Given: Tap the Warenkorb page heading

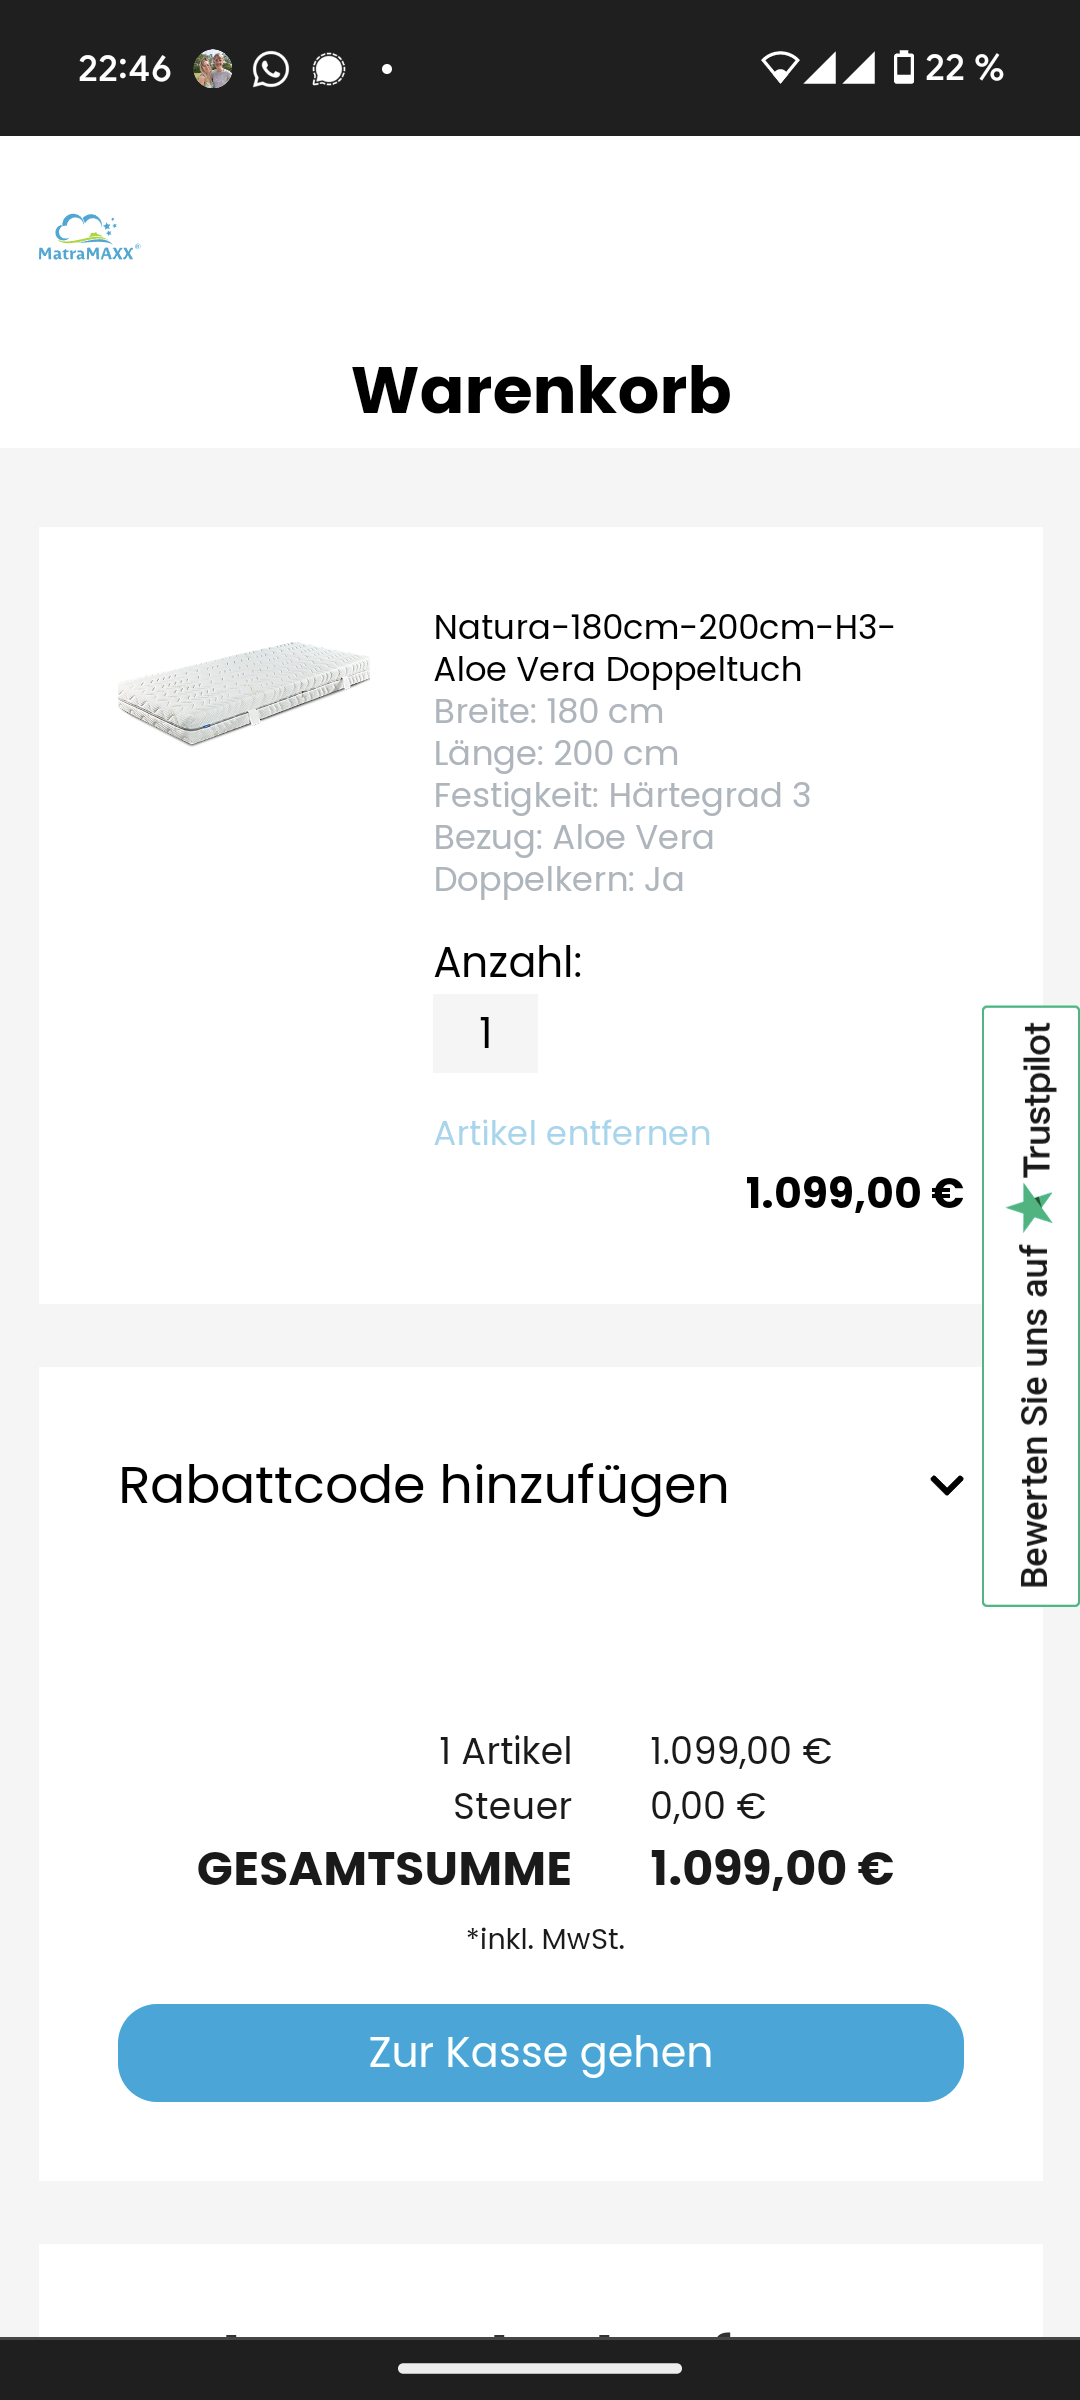Looking at the screenshot, I should coord(541,390).
